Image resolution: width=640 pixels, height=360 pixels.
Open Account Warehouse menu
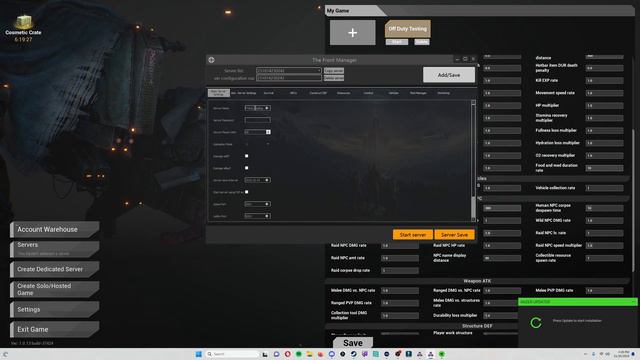point(55,229)
